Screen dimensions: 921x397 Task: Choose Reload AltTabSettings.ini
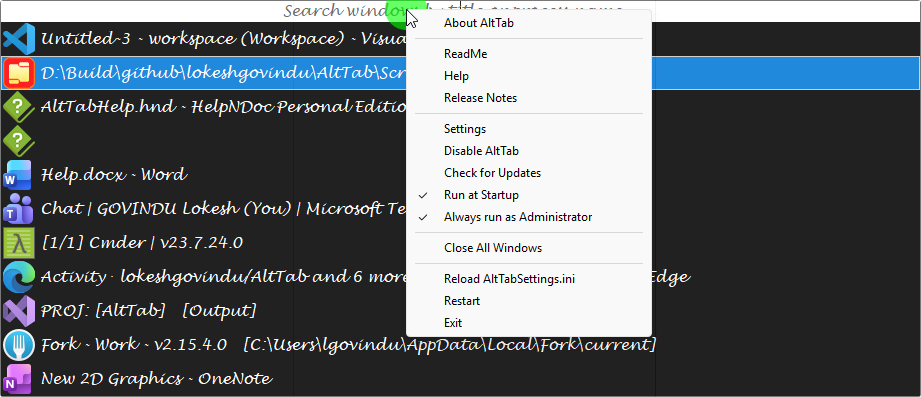(x=529, y=279)
